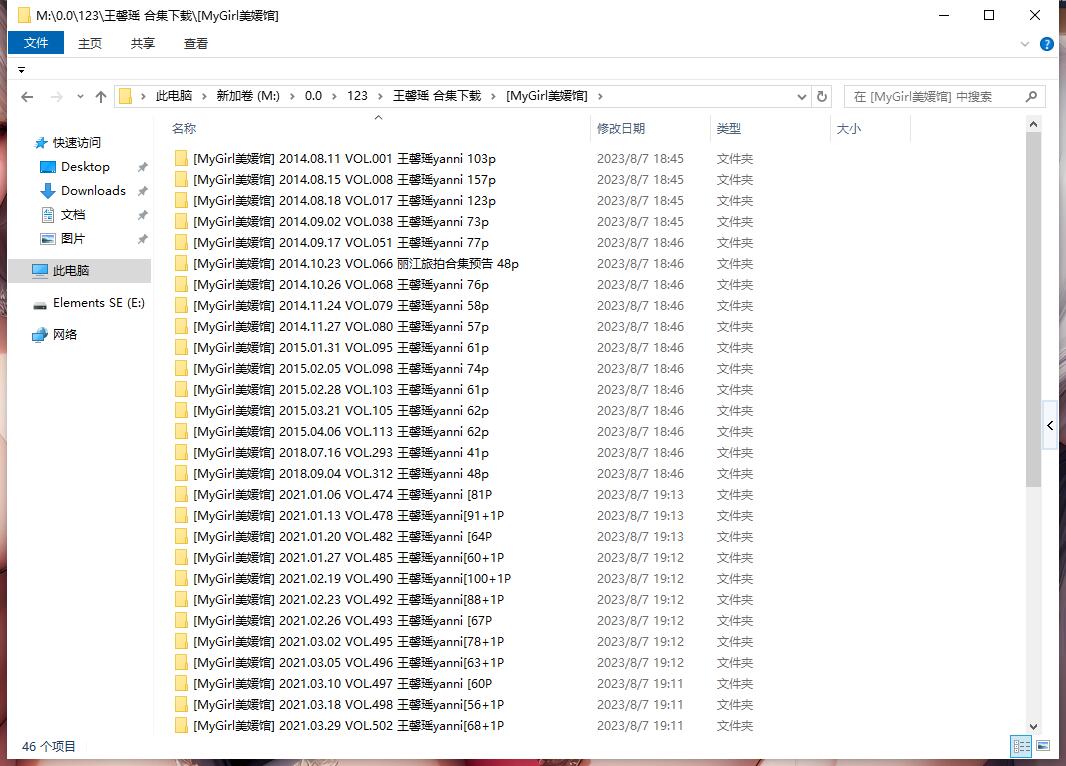Open the Elements SE (E:) drive
The image size is (1066, 766).
coord(98,303)
